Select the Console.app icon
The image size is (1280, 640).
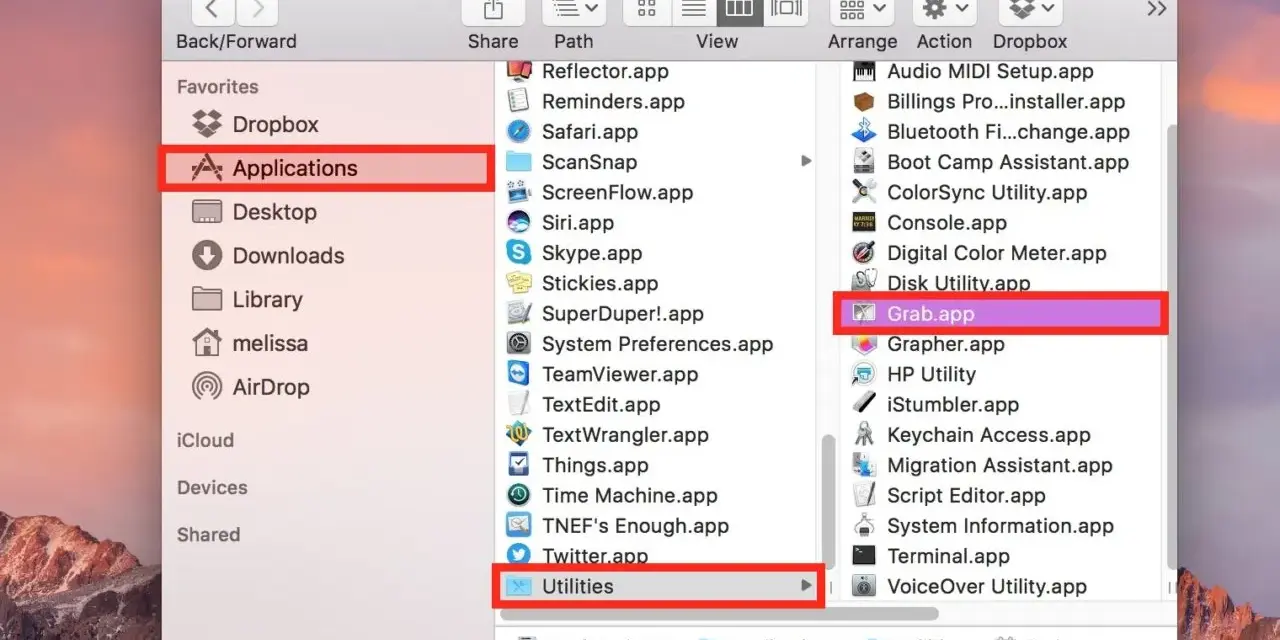tap(864, 223)
